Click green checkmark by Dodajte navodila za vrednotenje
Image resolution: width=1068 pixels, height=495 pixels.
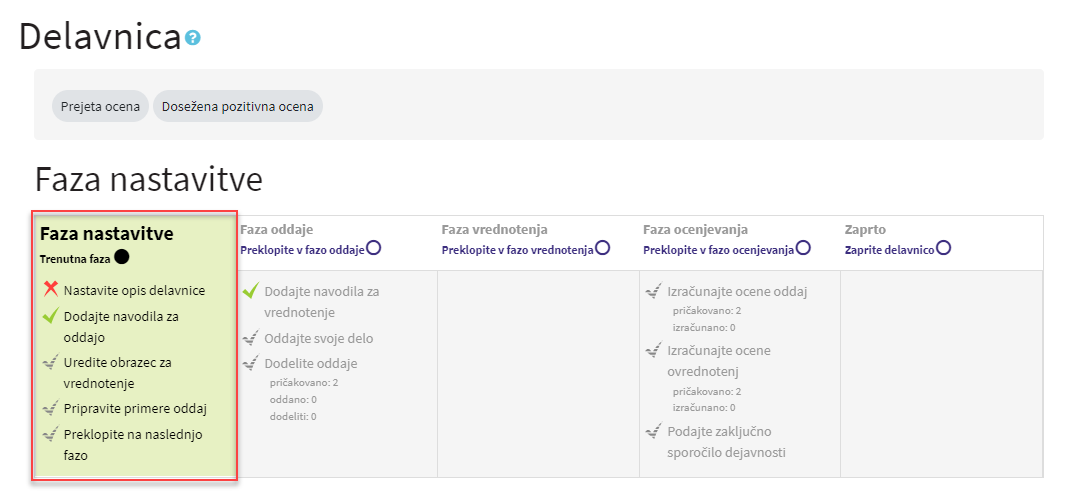(x=251, y=291)
